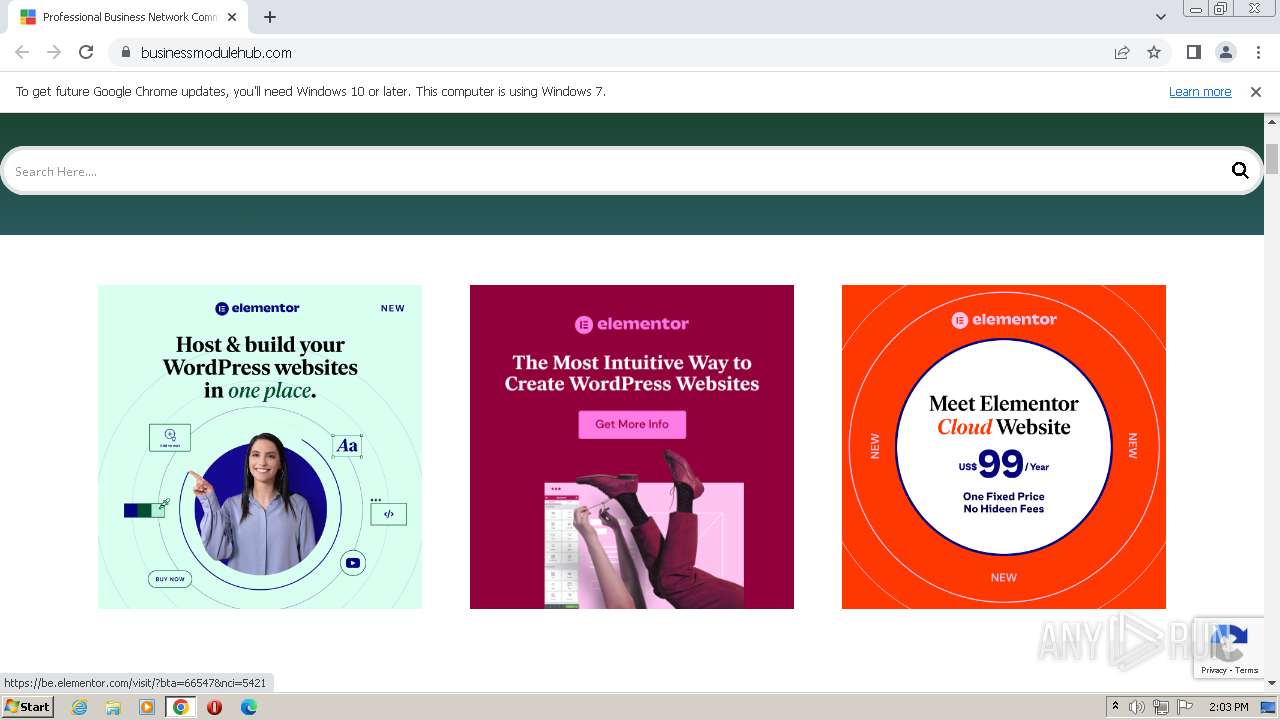The height and width of the screenshot is (720, 1280).
Task: Open the Chrome profile avatar
Action: 1225,52
